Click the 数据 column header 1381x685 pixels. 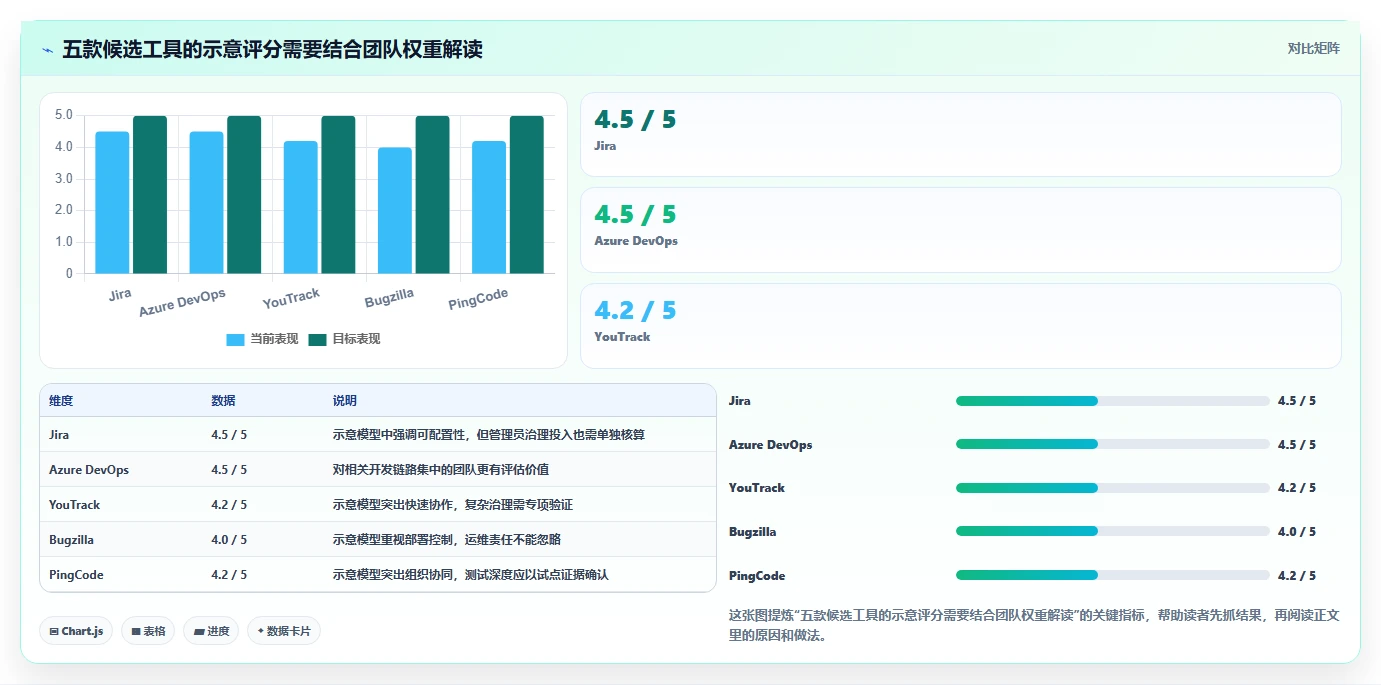coord(223,401)
